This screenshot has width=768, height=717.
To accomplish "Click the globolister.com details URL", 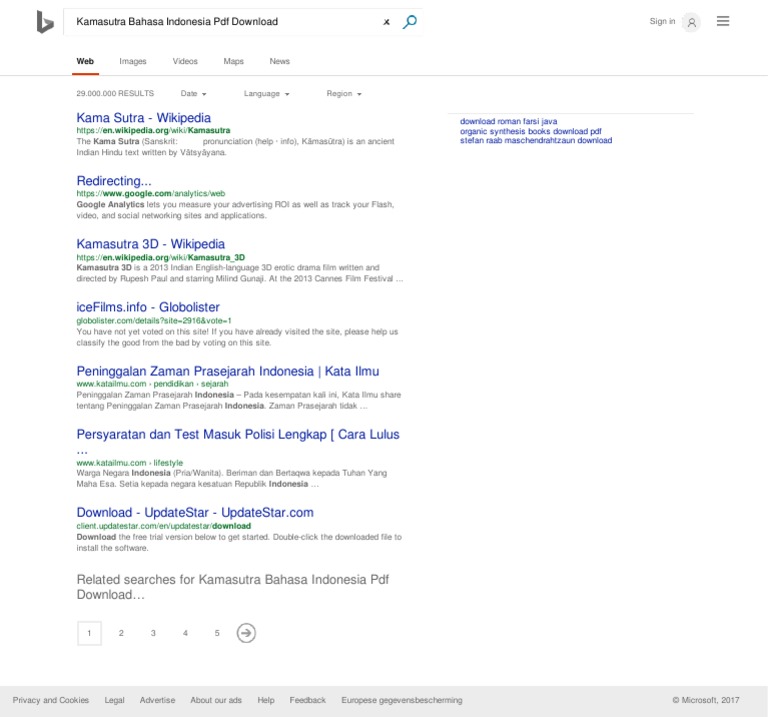I will 154,321.
